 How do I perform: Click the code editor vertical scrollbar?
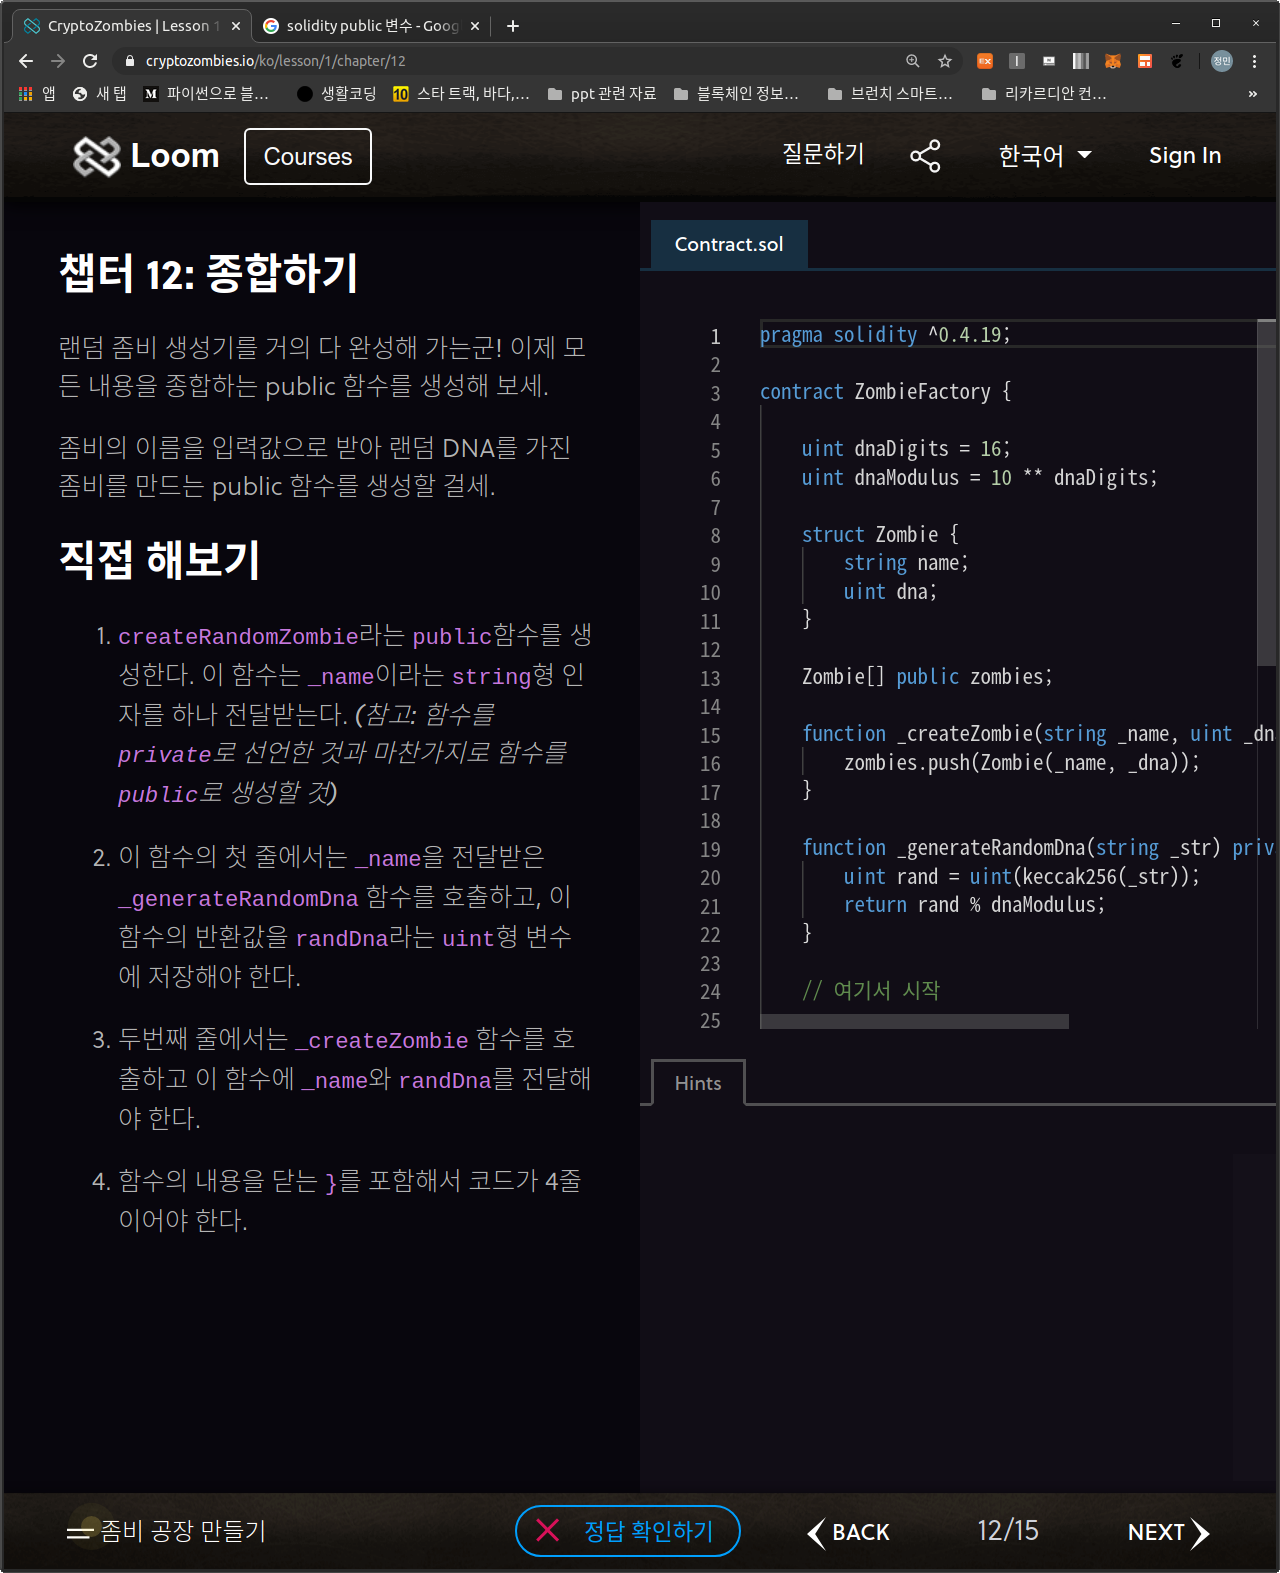[x=1266, y=492]
